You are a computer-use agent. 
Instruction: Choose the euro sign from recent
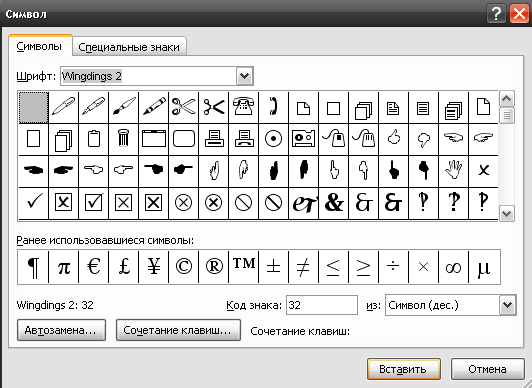94,267
